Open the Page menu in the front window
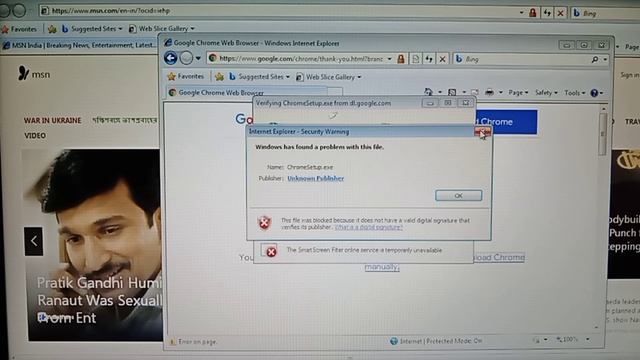This screenshot has height=360, width=640. coord(518,93)
